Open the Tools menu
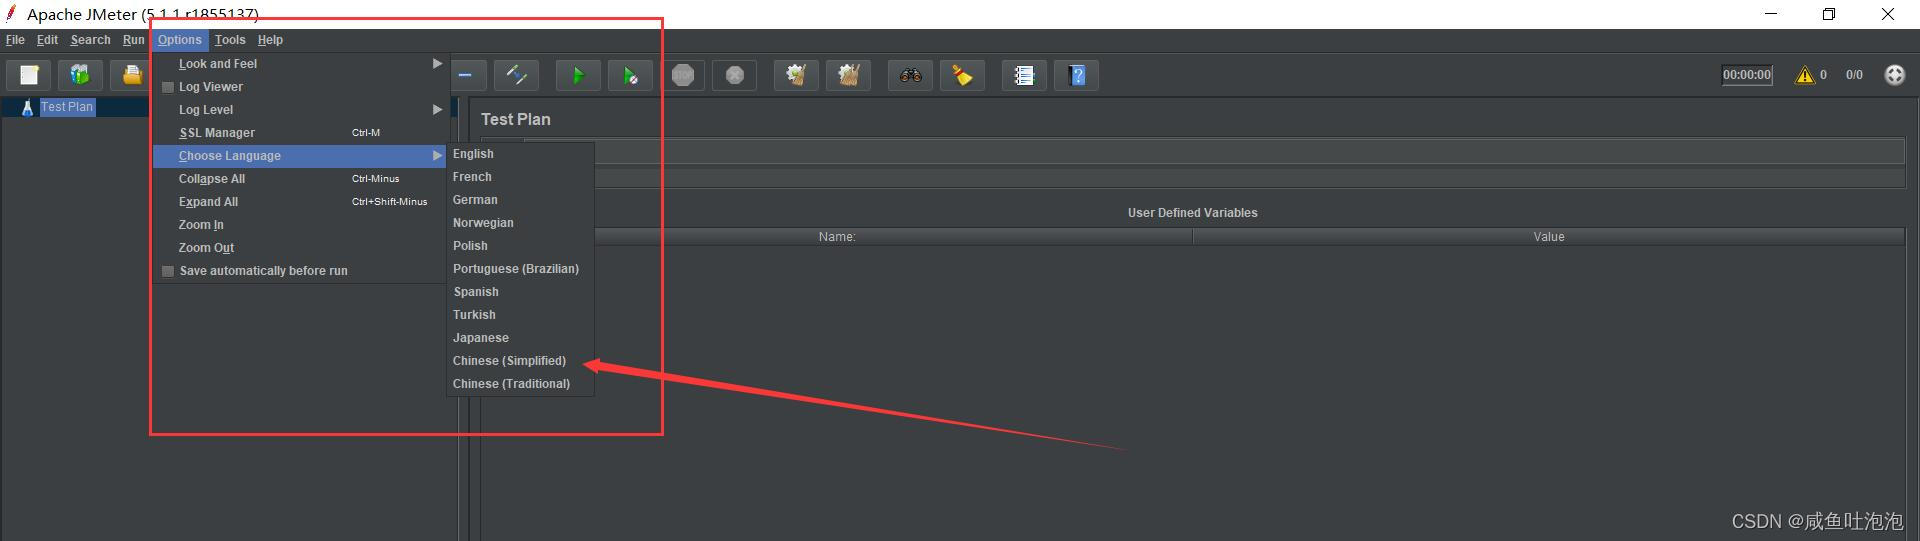1920x541 pixels. (230, 40)
